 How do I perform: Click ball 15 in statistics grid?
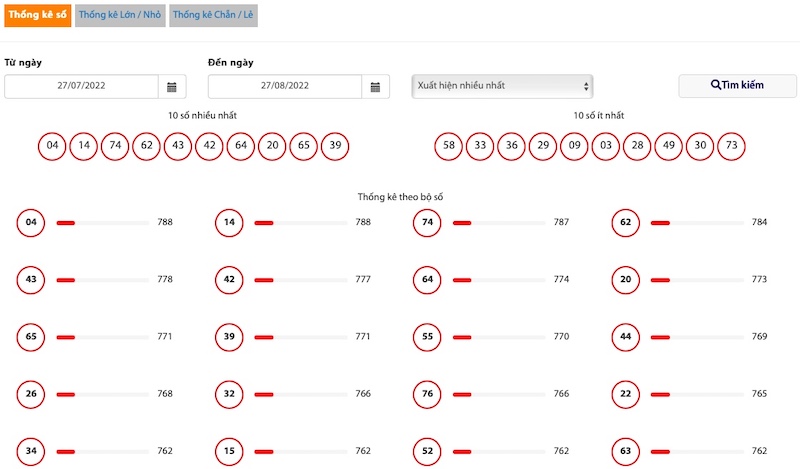coord(229,451)
